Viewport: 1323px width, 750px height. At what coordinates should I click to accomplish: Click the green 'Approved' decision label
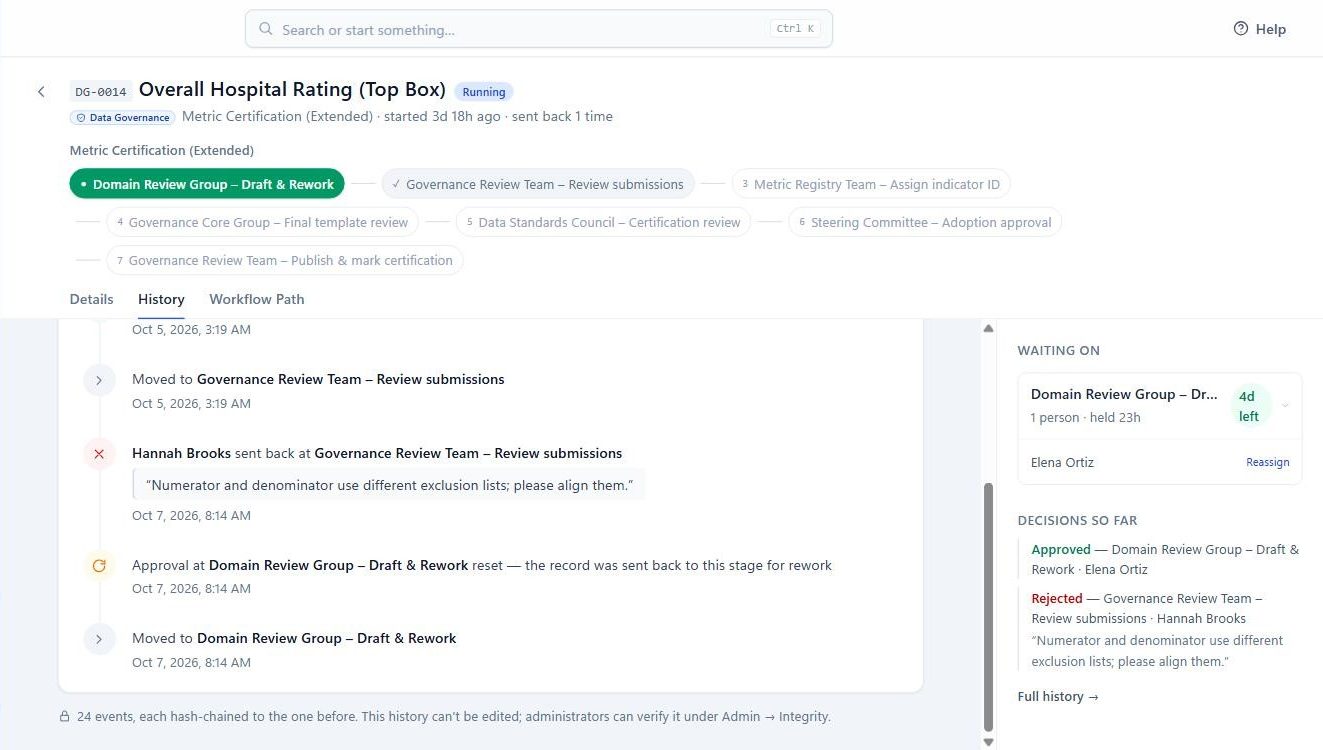(1061, 550)
